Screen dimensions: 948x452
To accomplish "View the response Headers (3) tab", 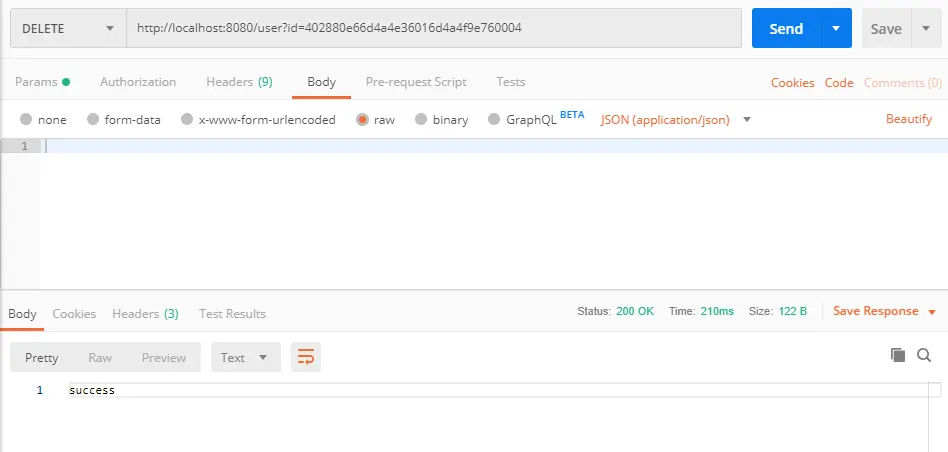I will coord(145,314).
